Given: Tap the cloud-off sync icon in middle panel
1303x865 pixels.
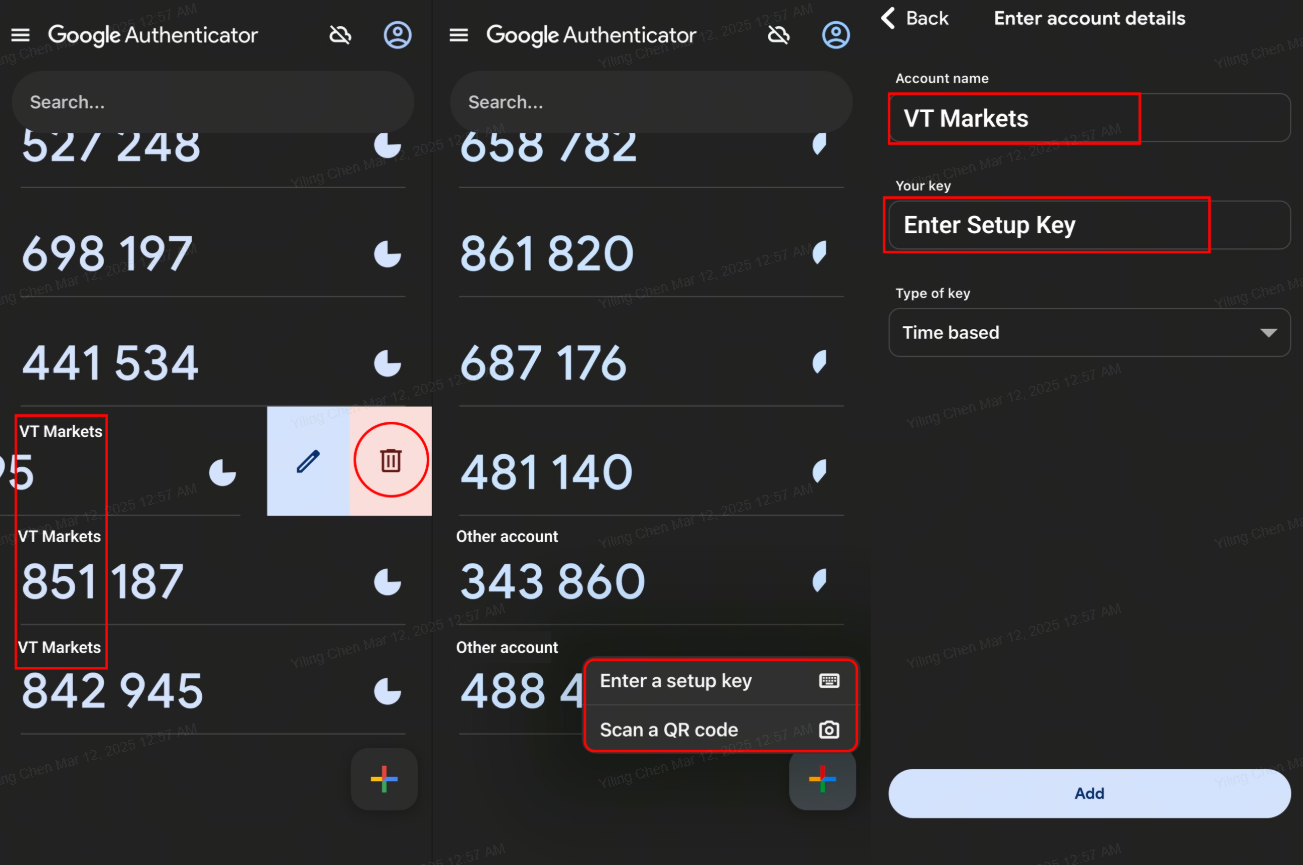Looking at the screenshot, I should click(778, 35).
